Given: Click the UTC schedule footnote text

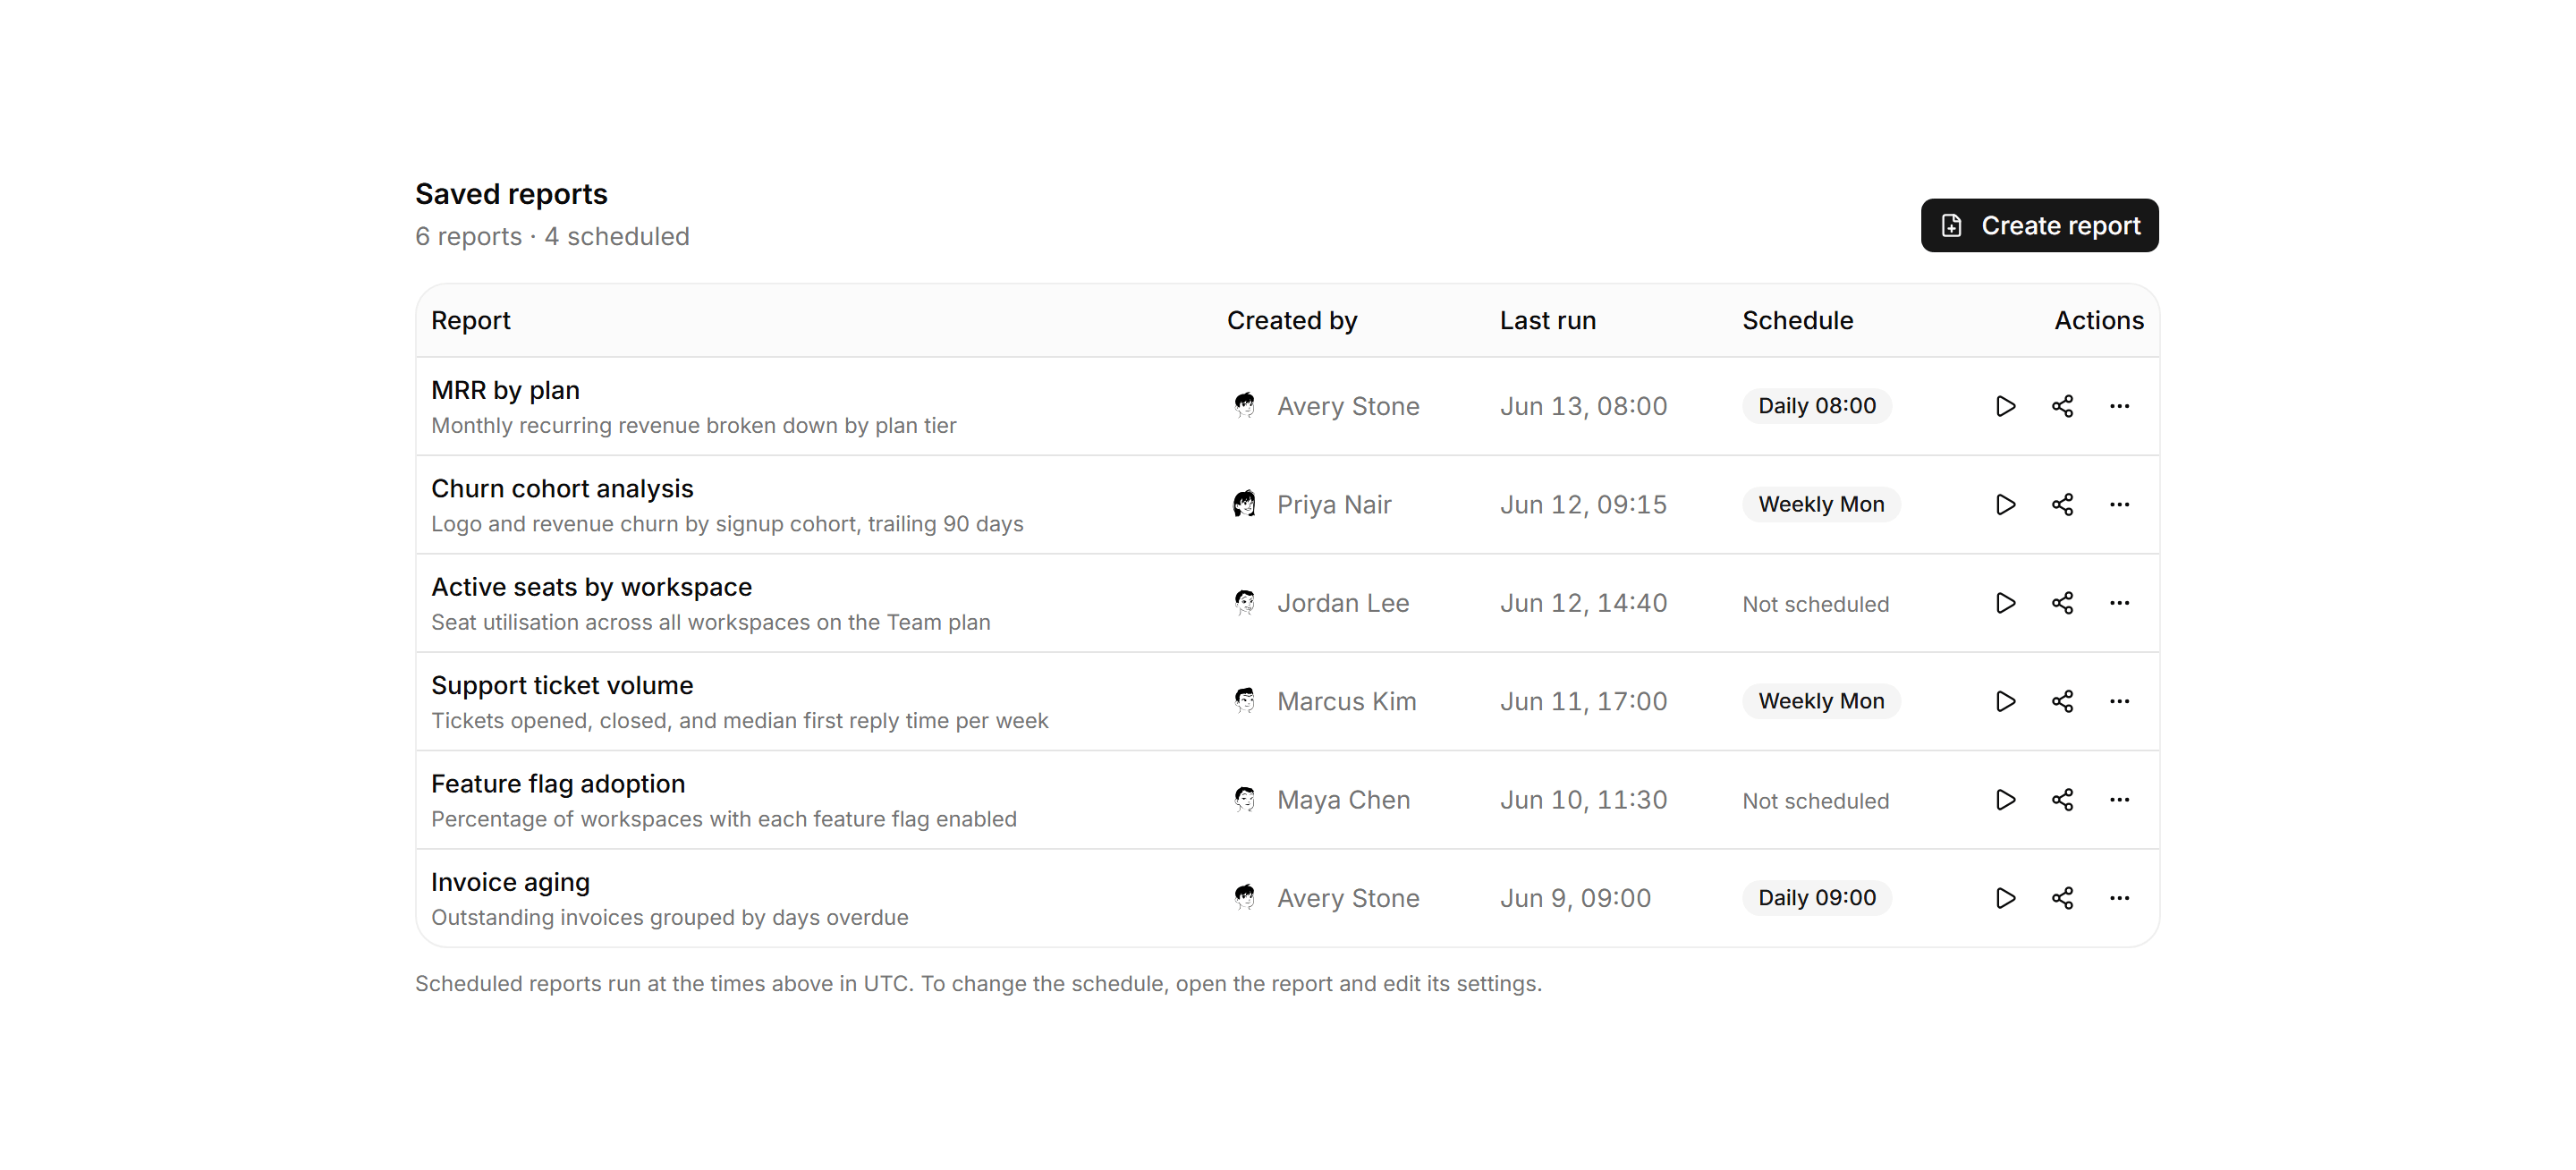Looking at the screenshot, I should [x=978, y=984].
